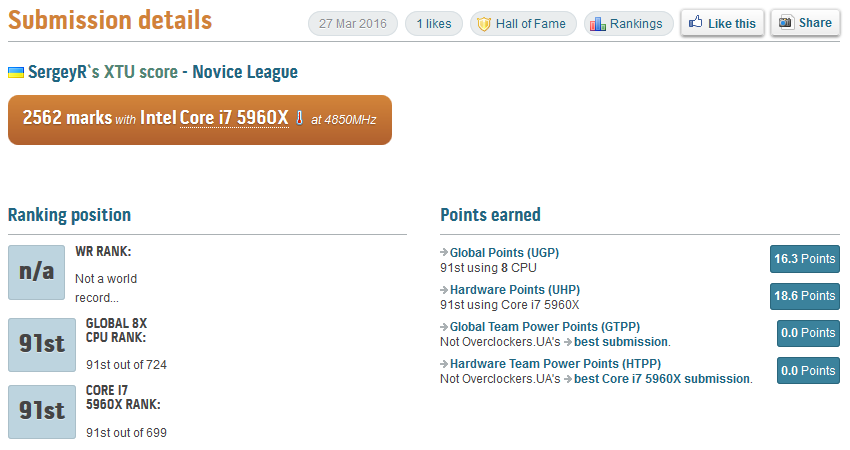This screenshot has height=450, width=850.
Task: Click the arrow icon before Global Points (UGP)
Action: [444, 252]
